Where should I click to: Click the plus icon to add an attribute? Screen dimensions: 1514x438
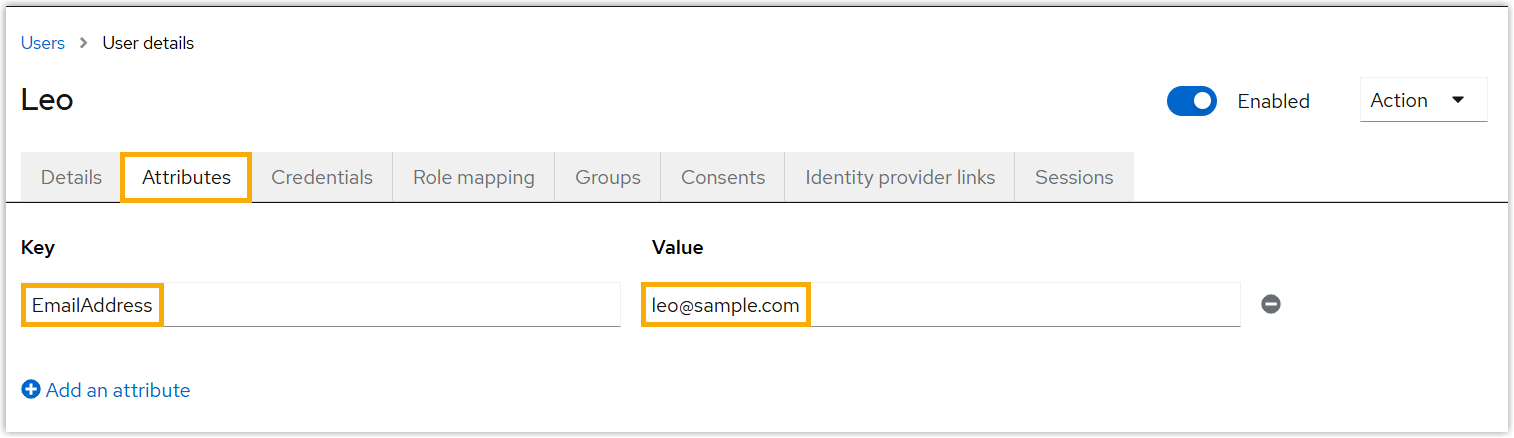[31, 390]
